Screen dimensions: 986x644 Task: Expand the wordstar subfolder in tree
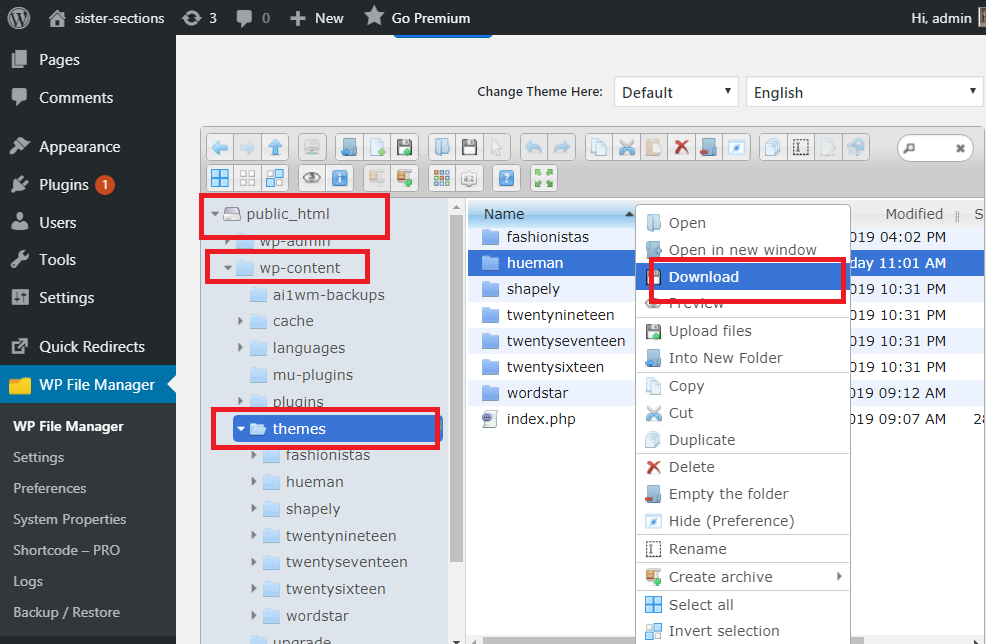(x=253, y=615)
